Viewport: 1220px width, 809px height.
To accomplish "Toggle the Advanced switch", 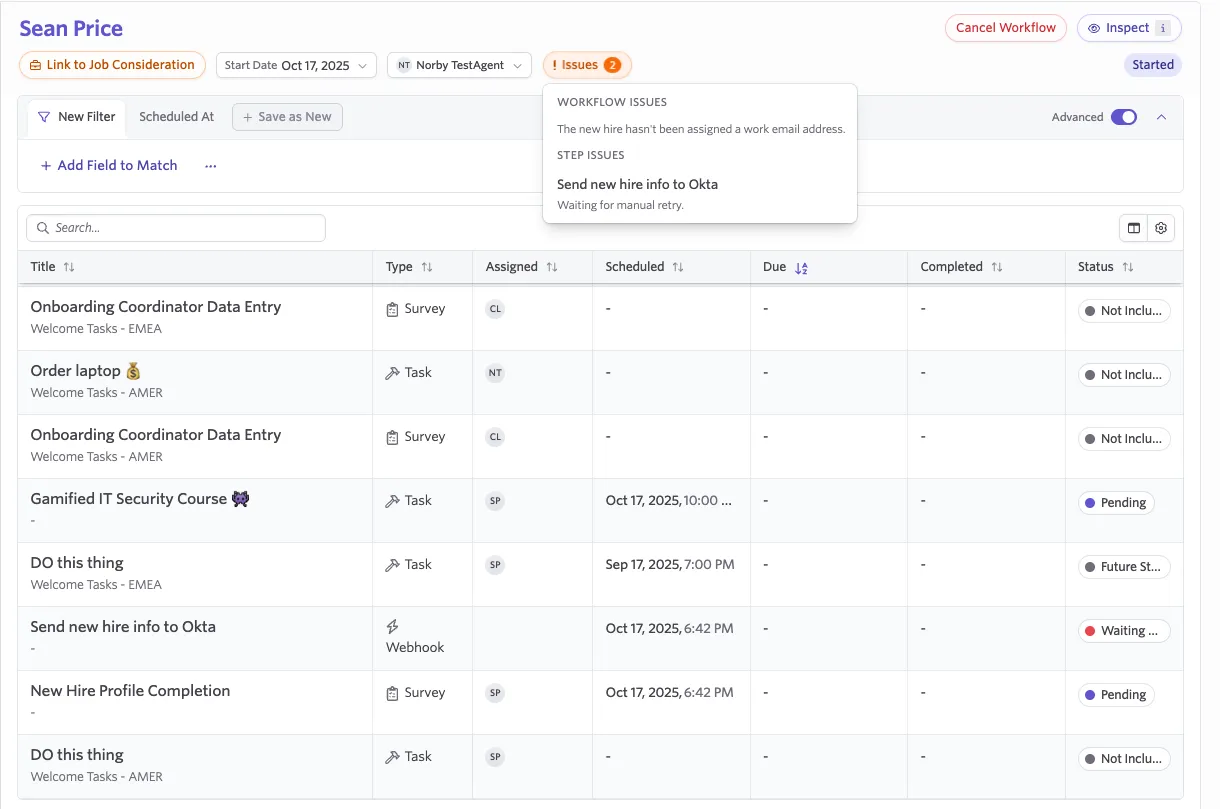I will click(1124, 117).
